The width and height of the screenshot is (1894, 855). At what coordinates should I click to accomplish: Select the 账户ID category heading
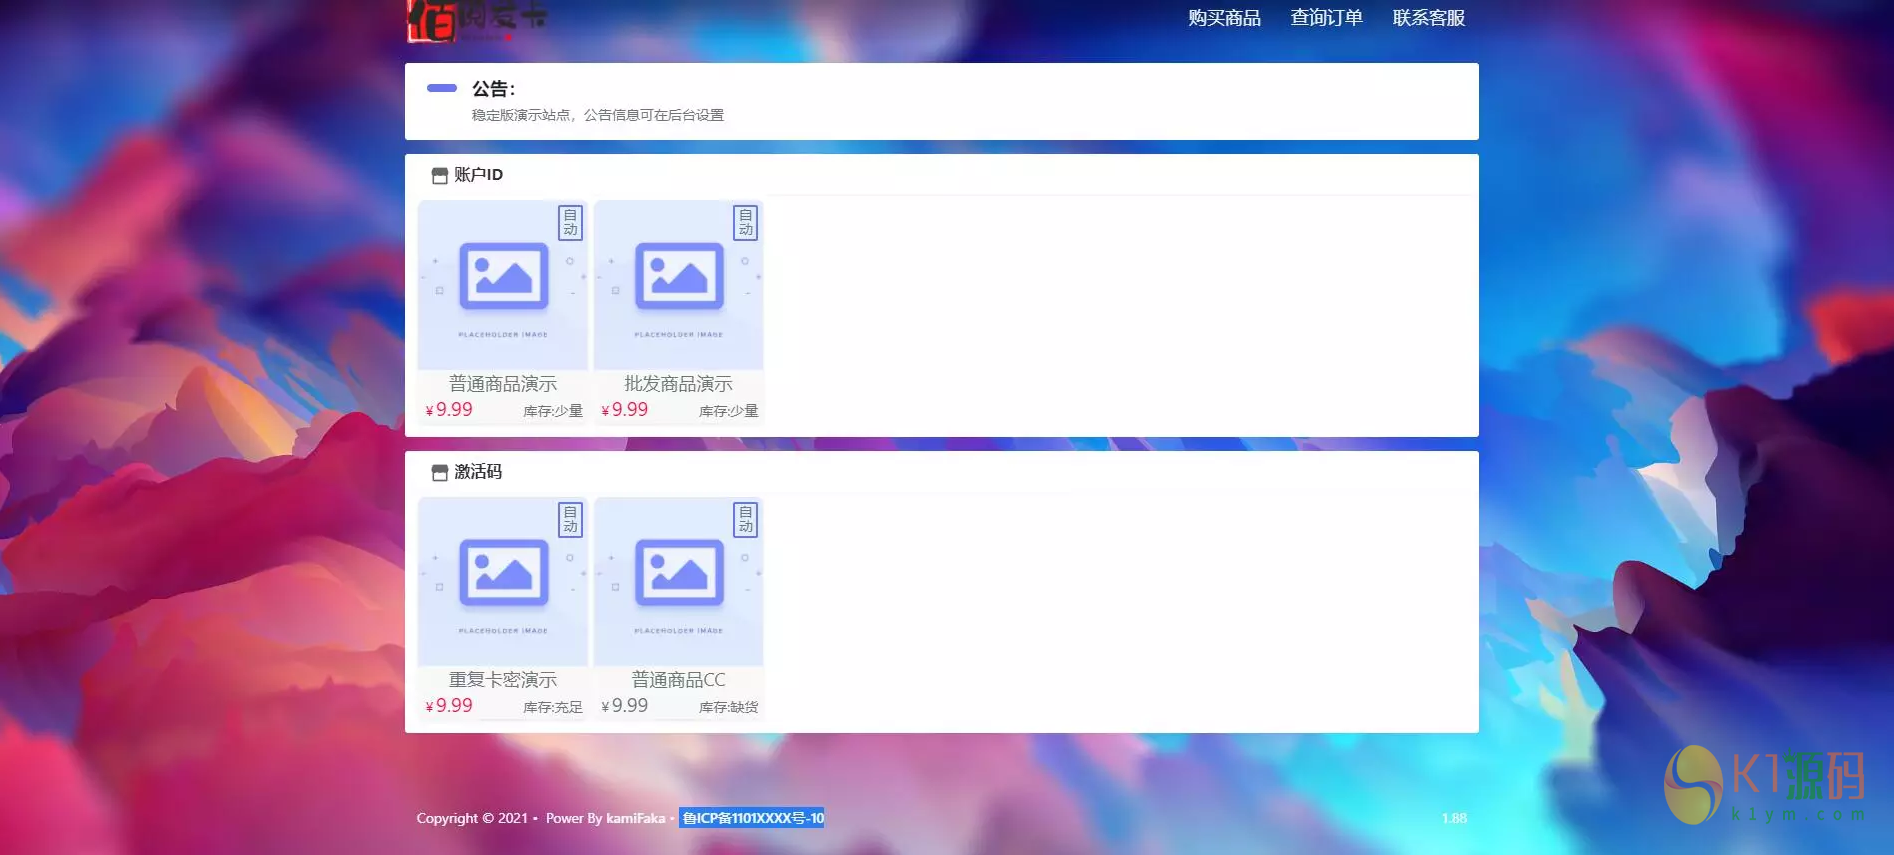(478, 175)
